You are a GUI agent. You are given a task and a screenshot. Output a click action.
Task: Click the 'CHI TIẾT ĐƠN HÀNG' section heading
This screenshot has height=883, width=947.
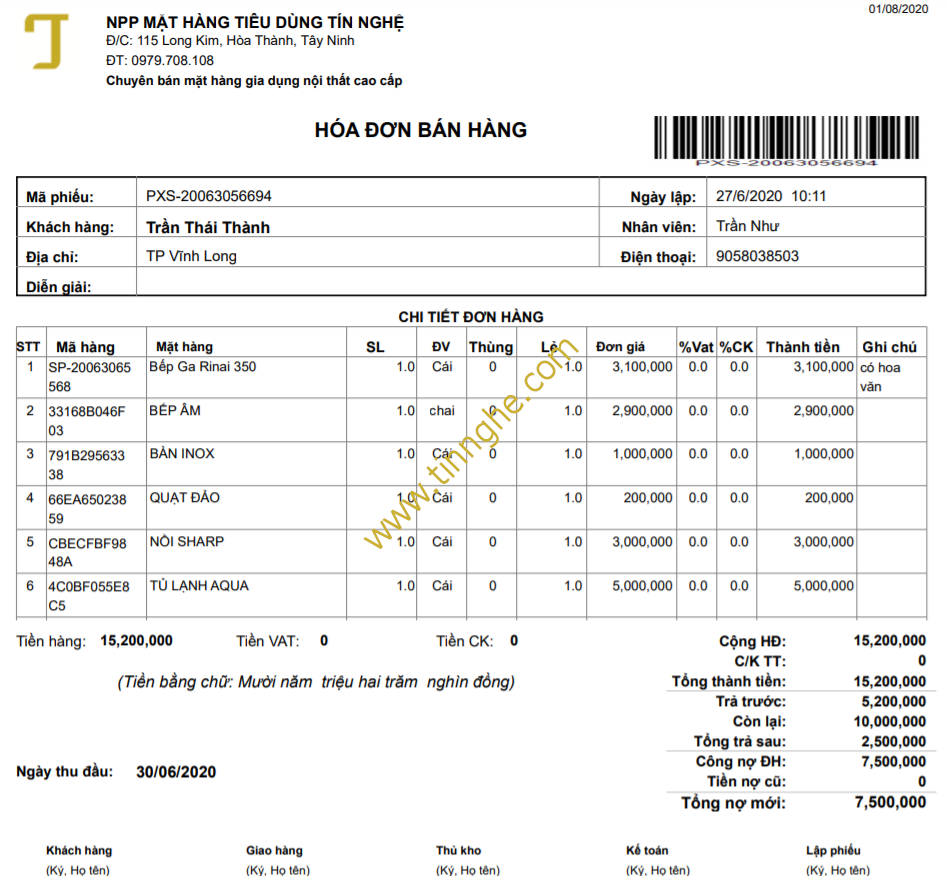point(471,316)
